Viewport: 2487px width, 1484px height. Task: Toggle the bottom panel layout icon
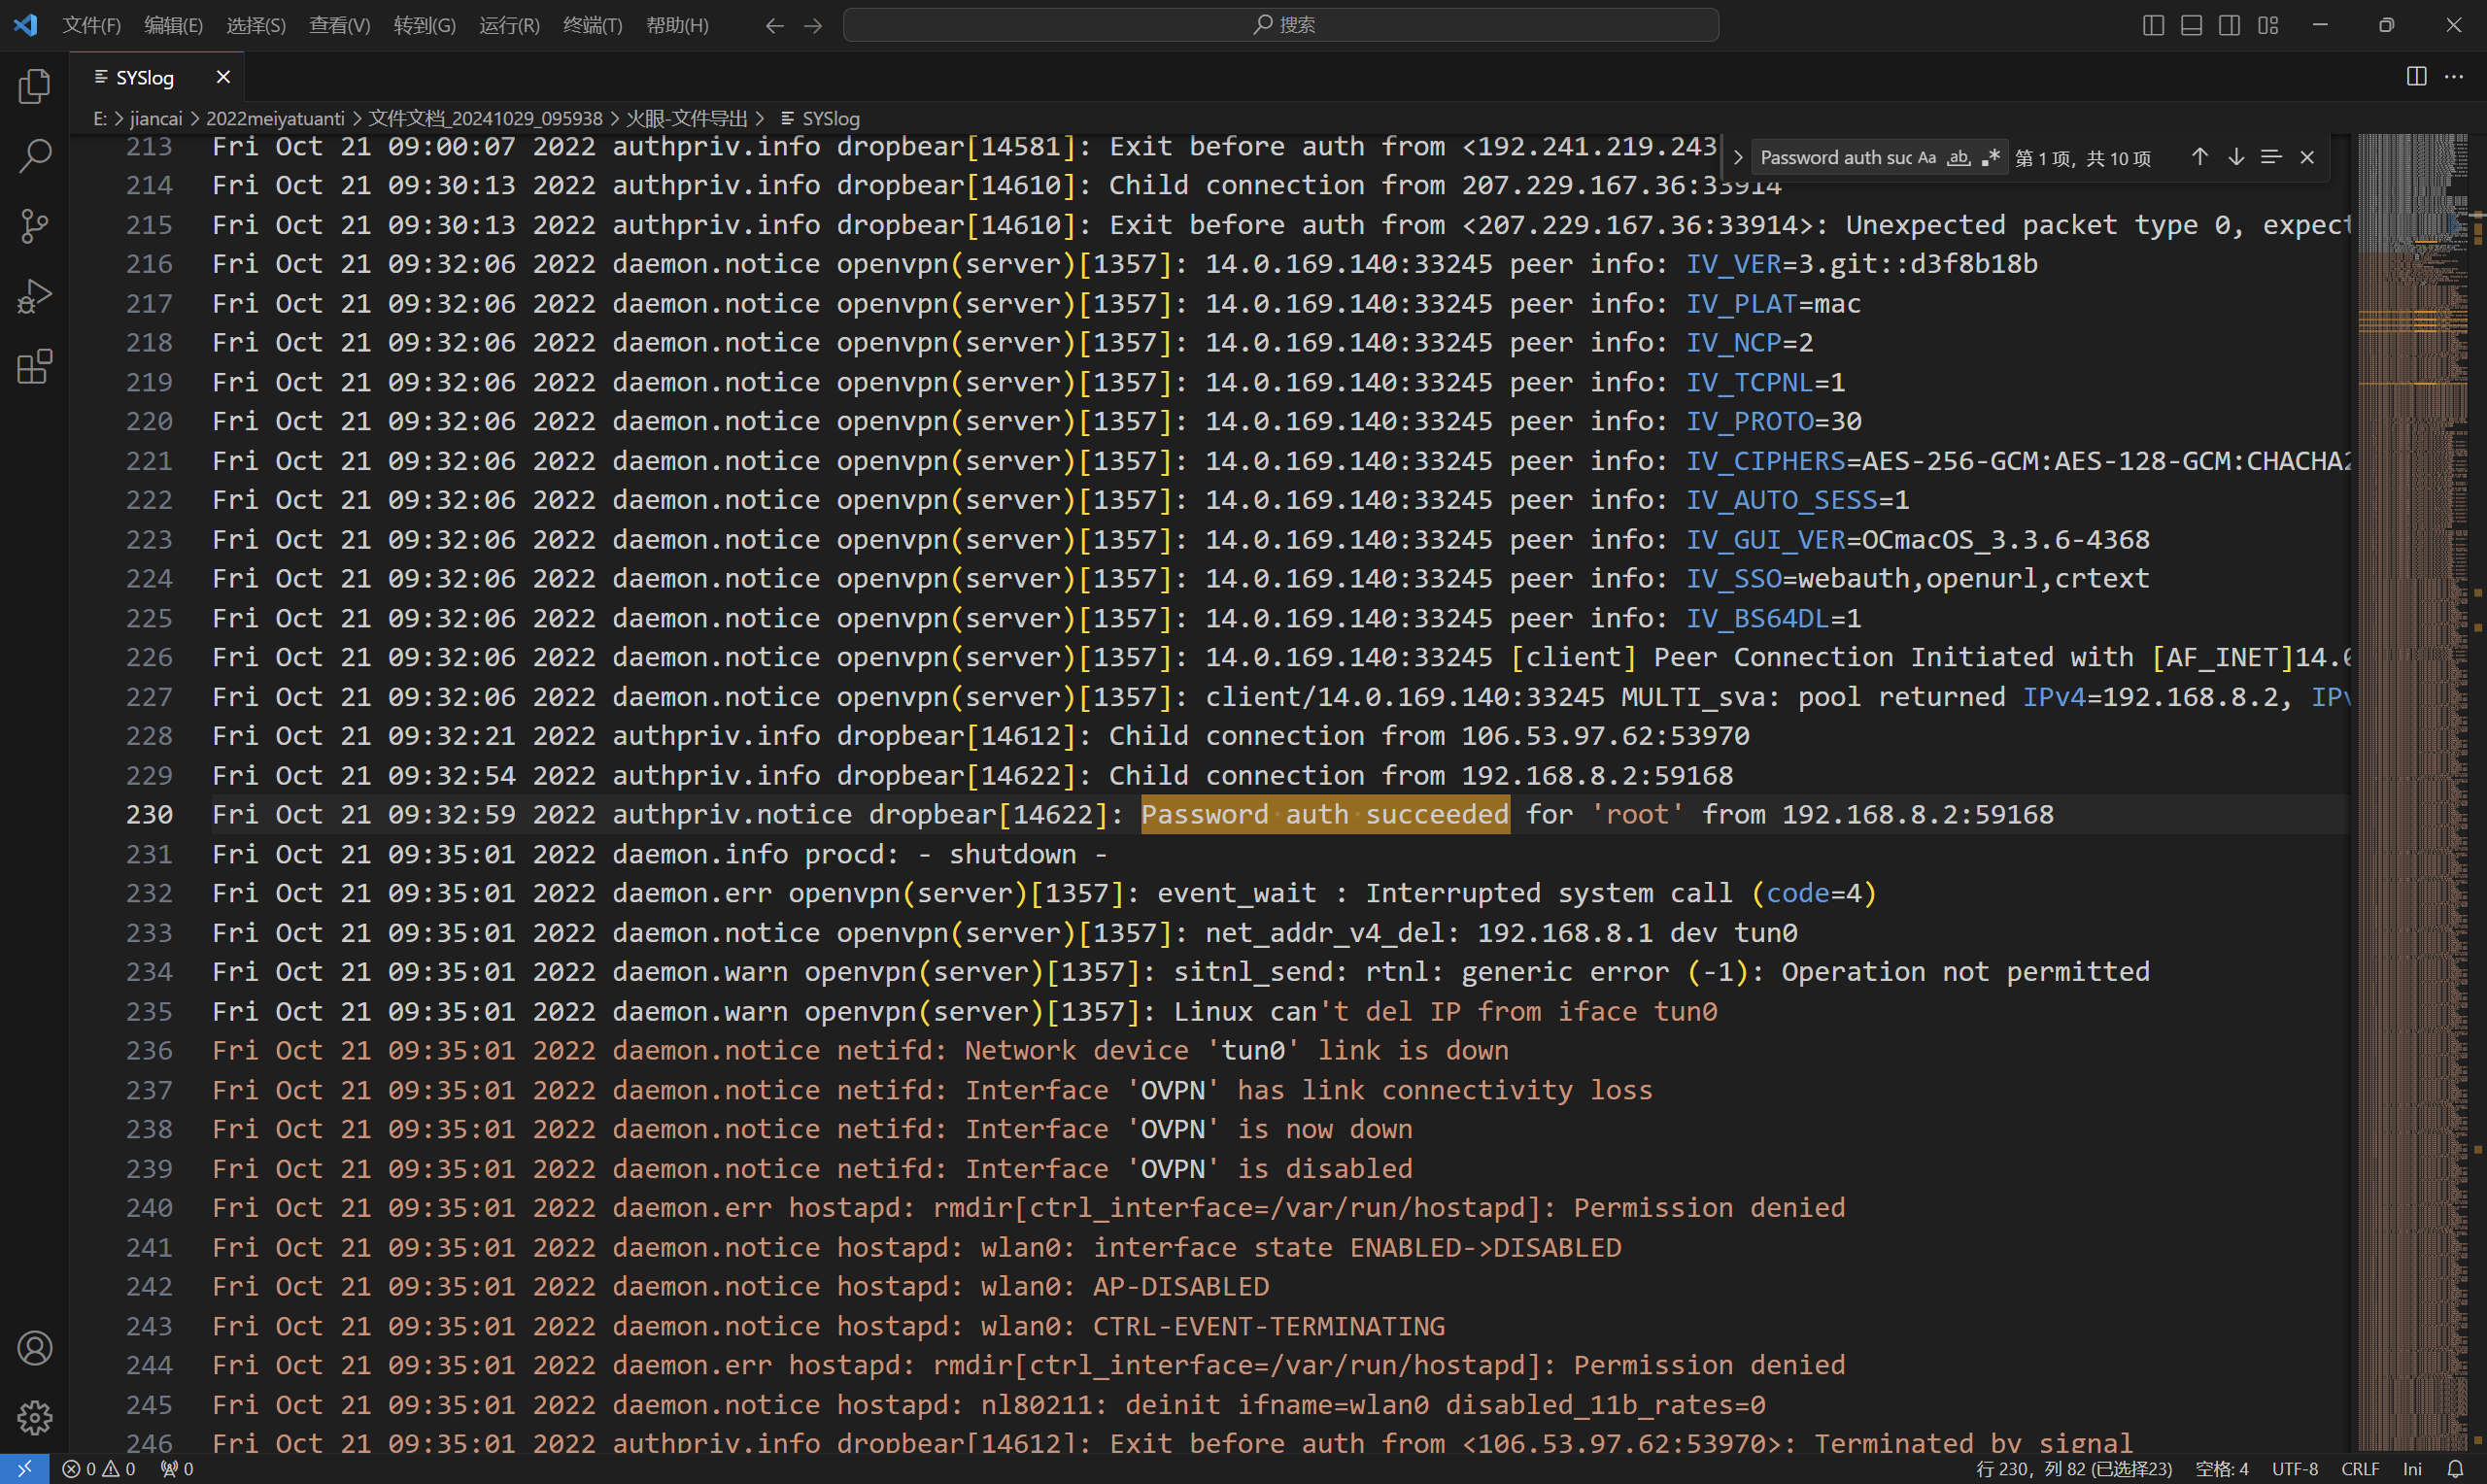pyautogui.click(x=2191, y=25)
